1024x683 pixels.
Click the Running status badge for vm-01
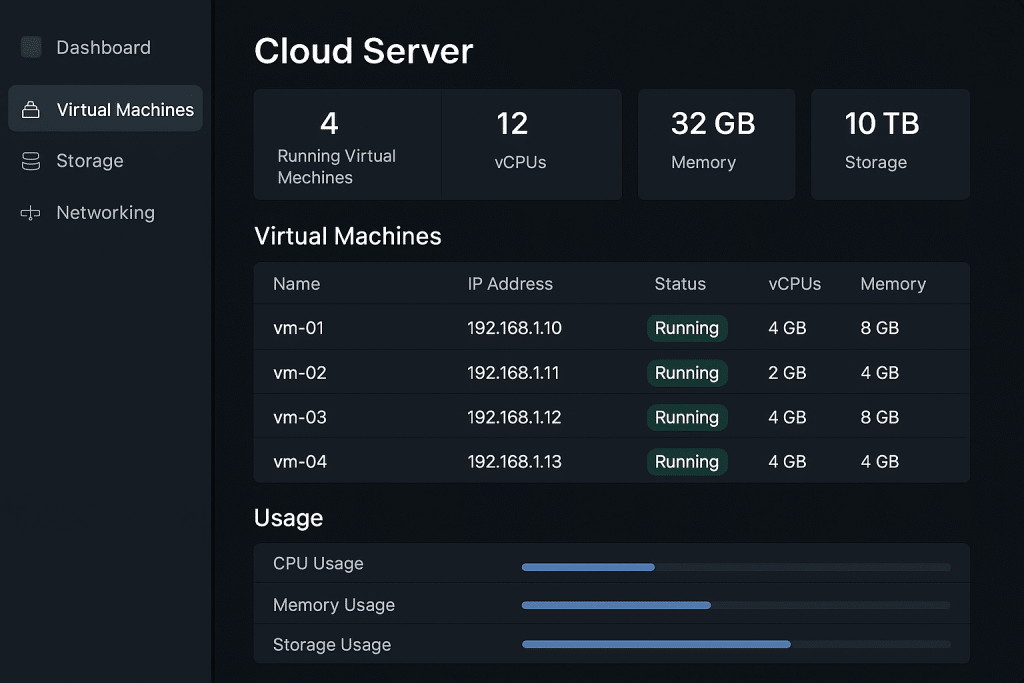pos(686,328)
